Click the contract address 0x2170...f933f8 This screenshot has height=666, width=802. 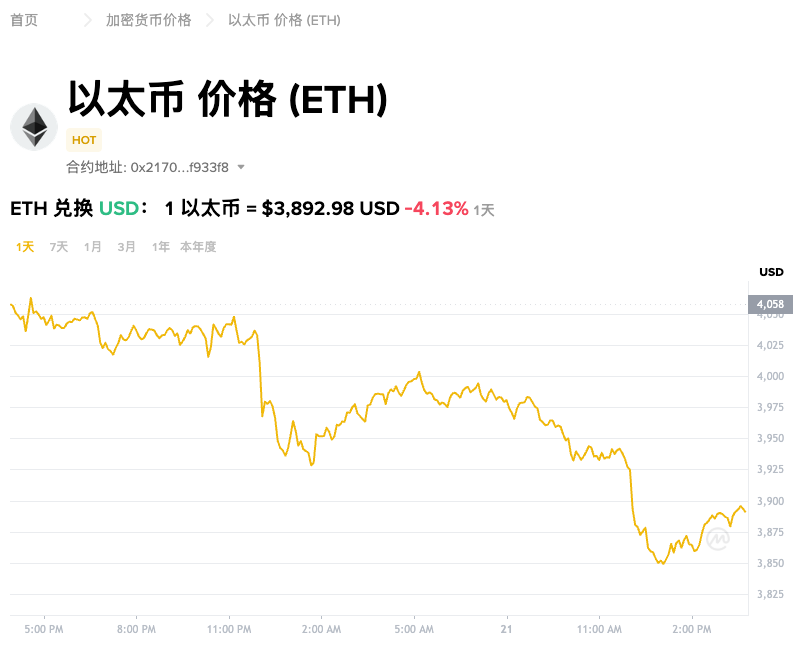(x=178, y=168)
